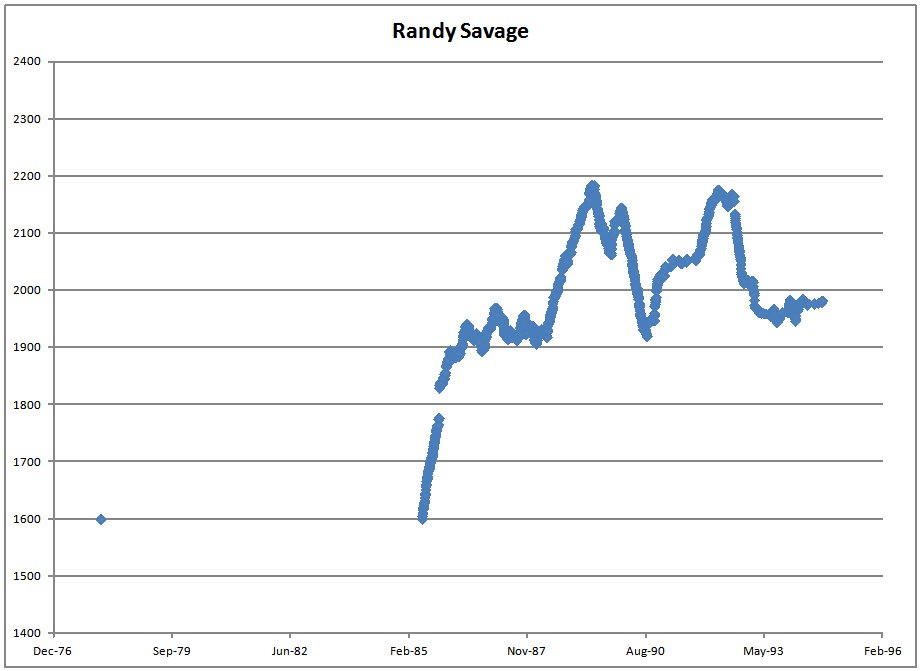The image size is (920, 671).
Task: Click the May-93 x-axis label
Action: tap(763, 649)
